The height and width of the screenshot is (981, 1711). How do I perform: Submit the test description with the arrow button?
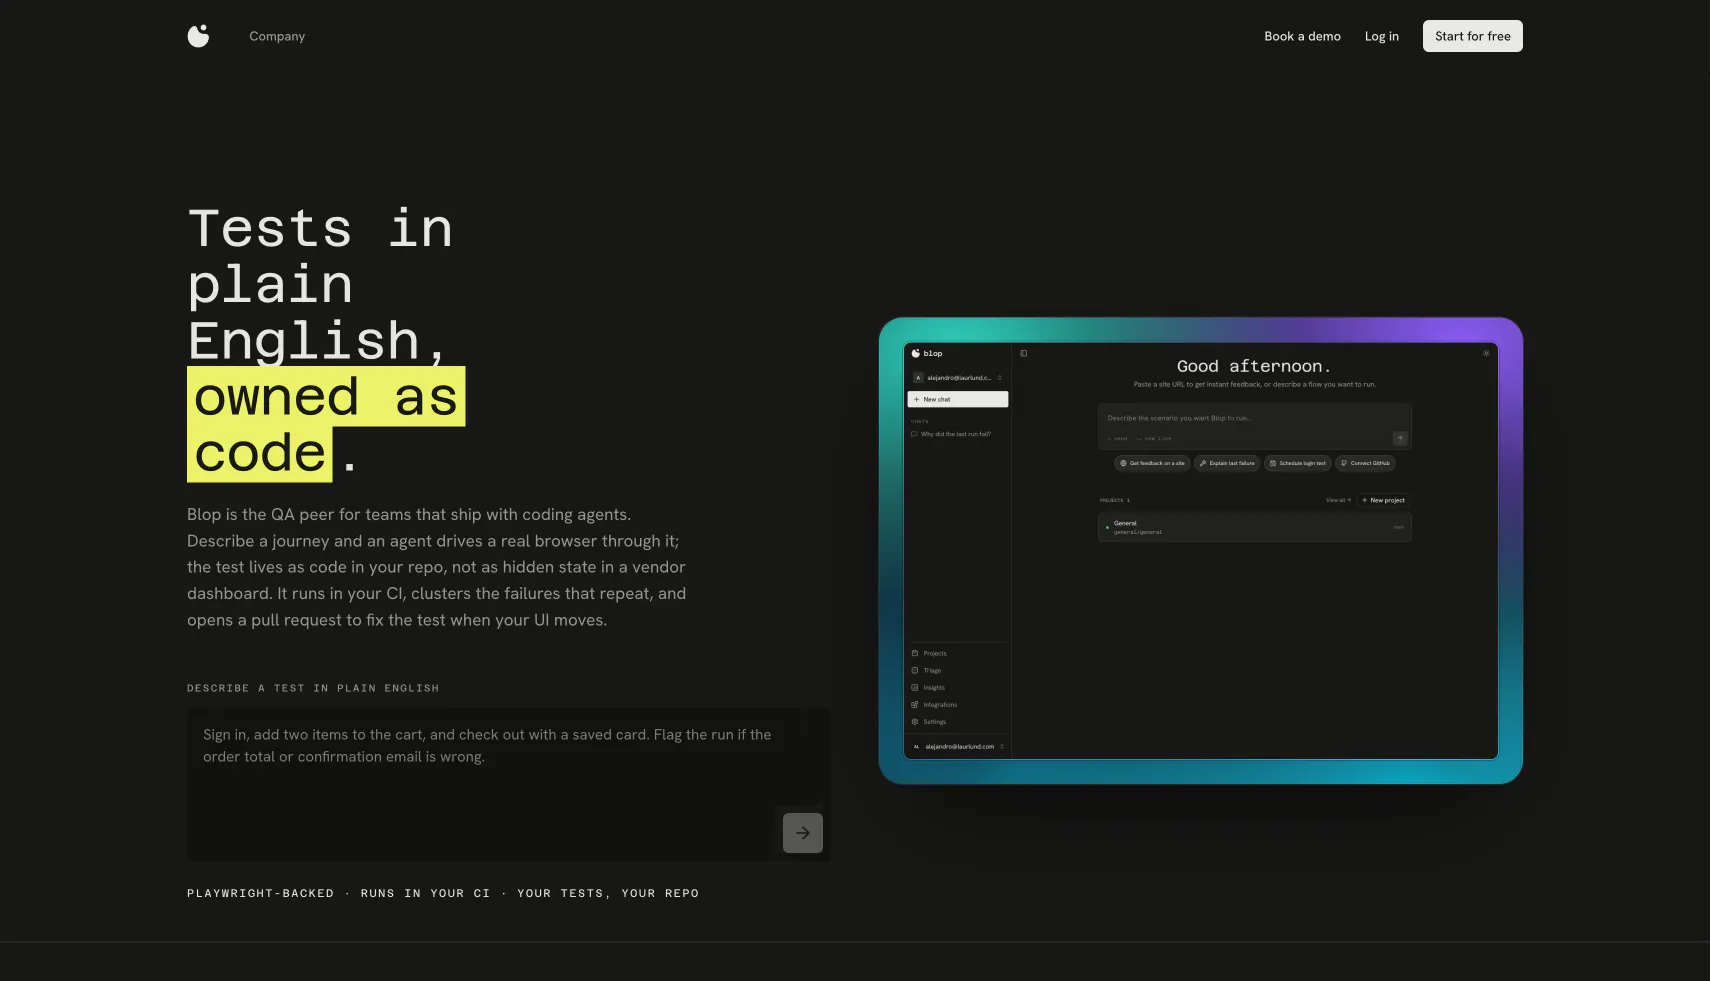802,832
